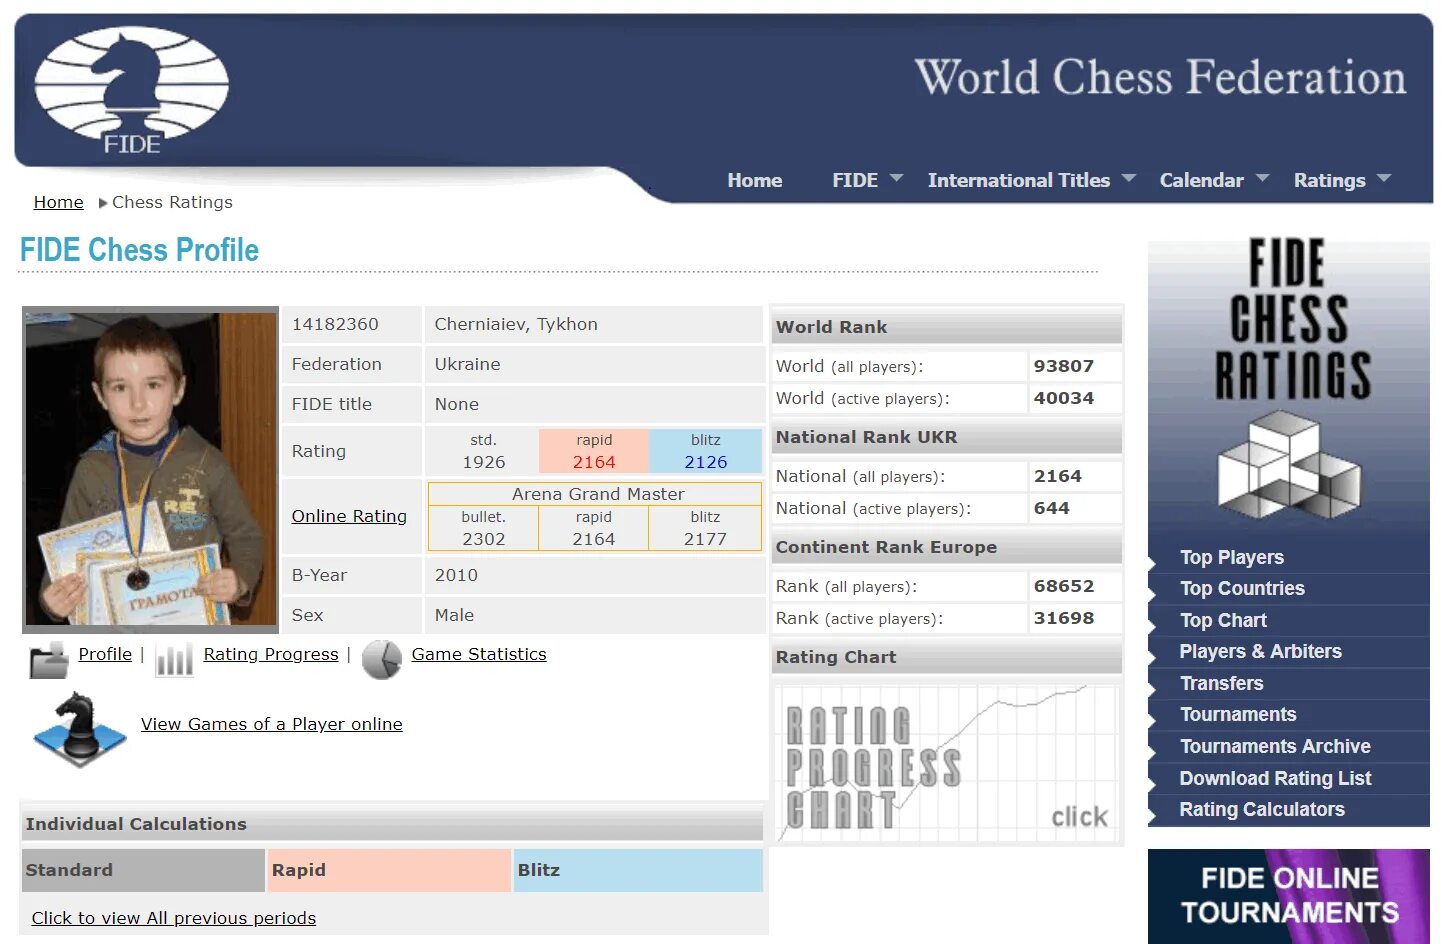Viewport: 1450px width, 944px height.
Task: Click the active Europe rank 31698
Action: point(1064,618)
